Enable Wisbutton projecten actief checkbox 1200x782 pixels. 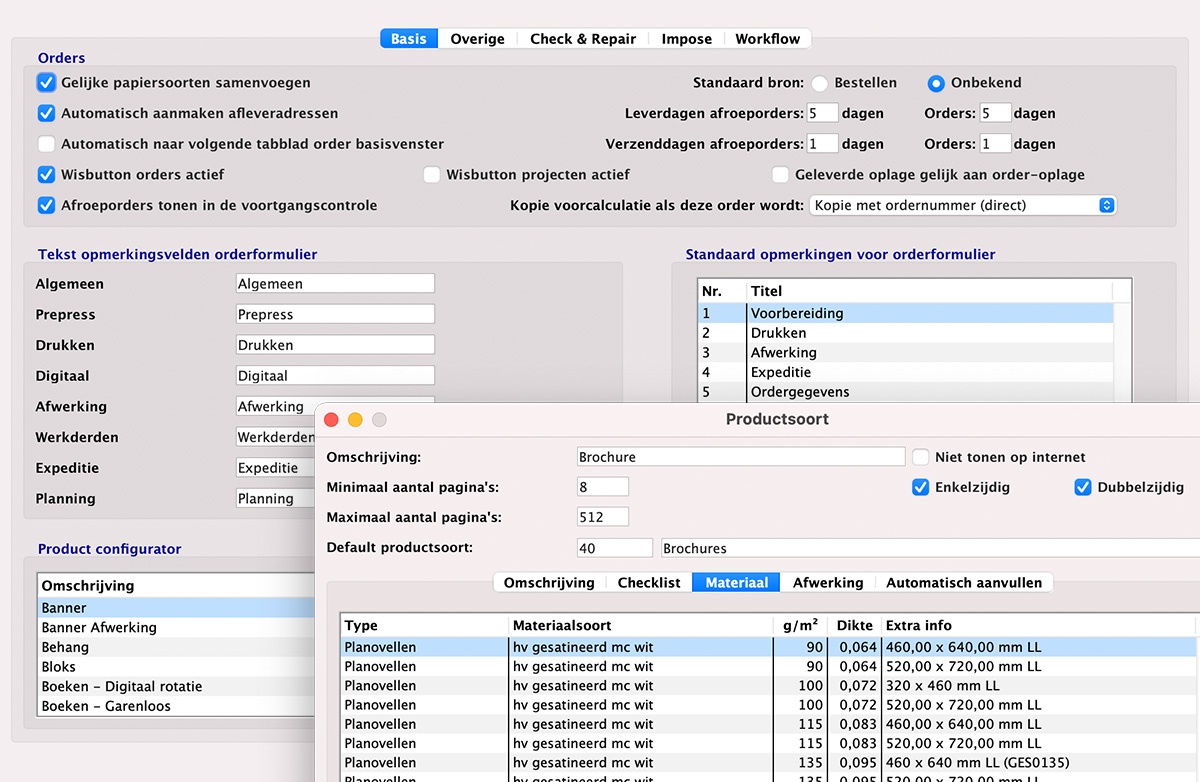pyautogui.click(x=431, y=174)
